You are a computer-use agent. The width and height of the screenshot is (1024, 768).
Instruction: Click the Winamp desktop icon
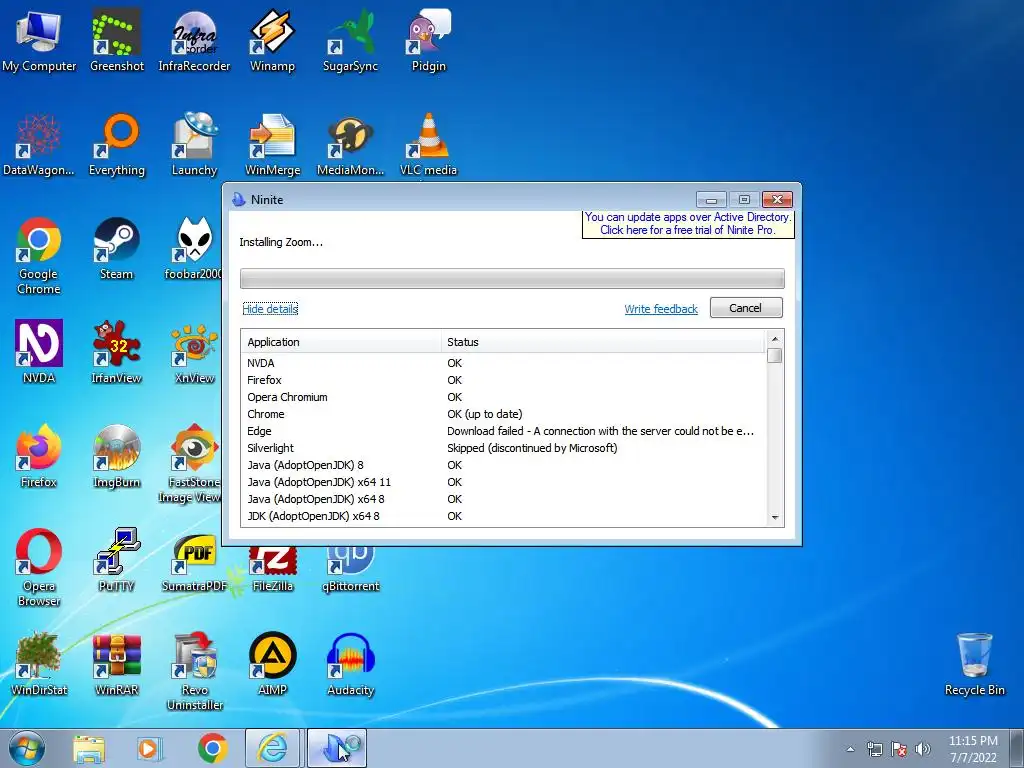[x=272, y=40]
